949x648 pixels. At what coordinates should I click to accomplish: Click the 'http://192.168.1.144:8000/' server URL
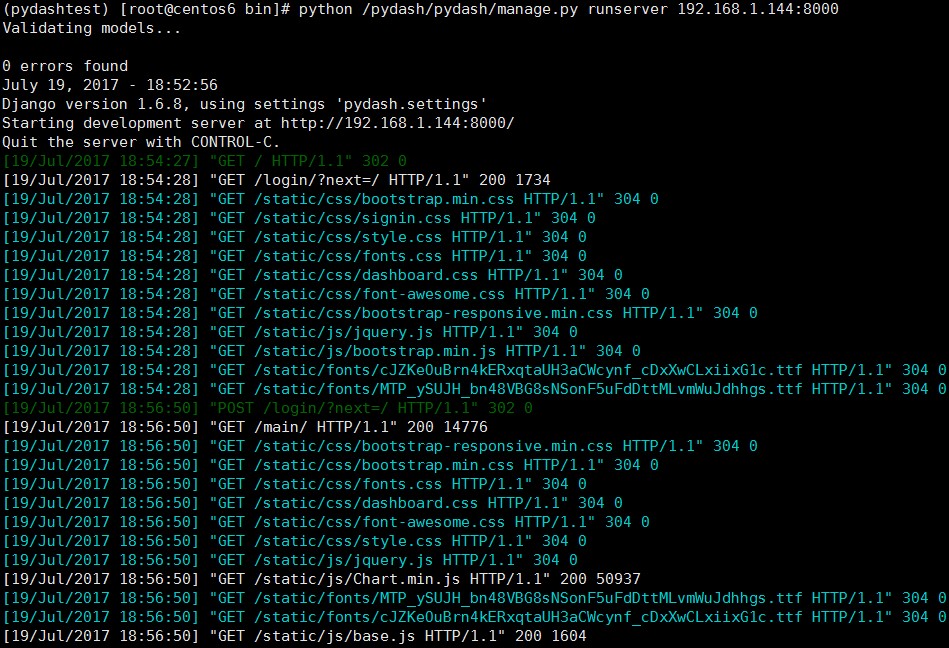coord(398,123)
